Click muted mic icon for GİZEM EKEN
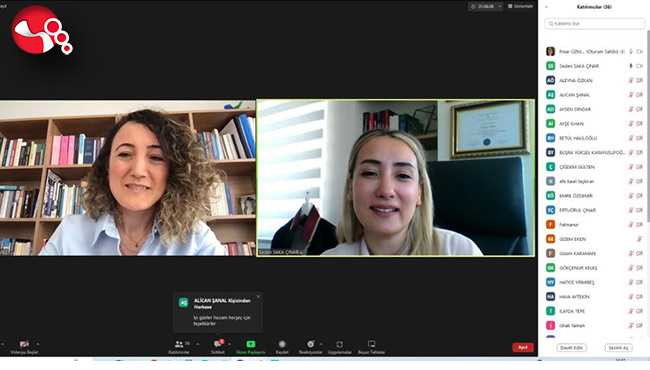650x370 pixels. 639,239
